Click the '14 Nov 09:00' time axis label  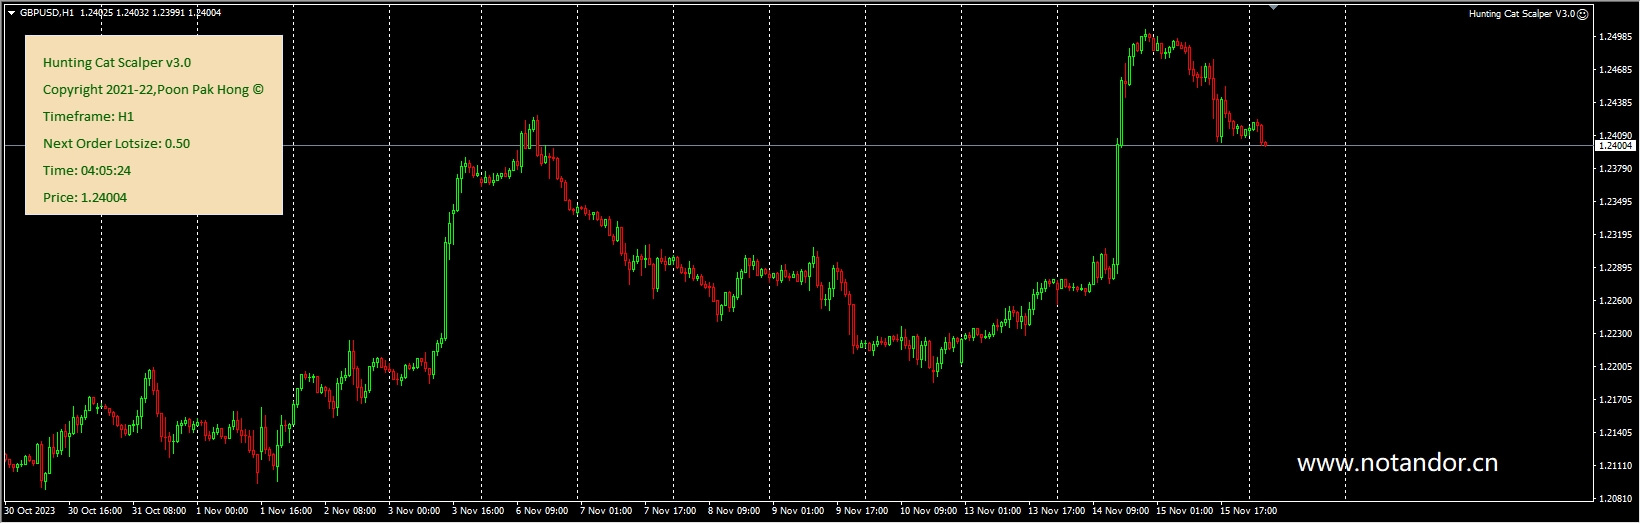(x=1120, y=511)
